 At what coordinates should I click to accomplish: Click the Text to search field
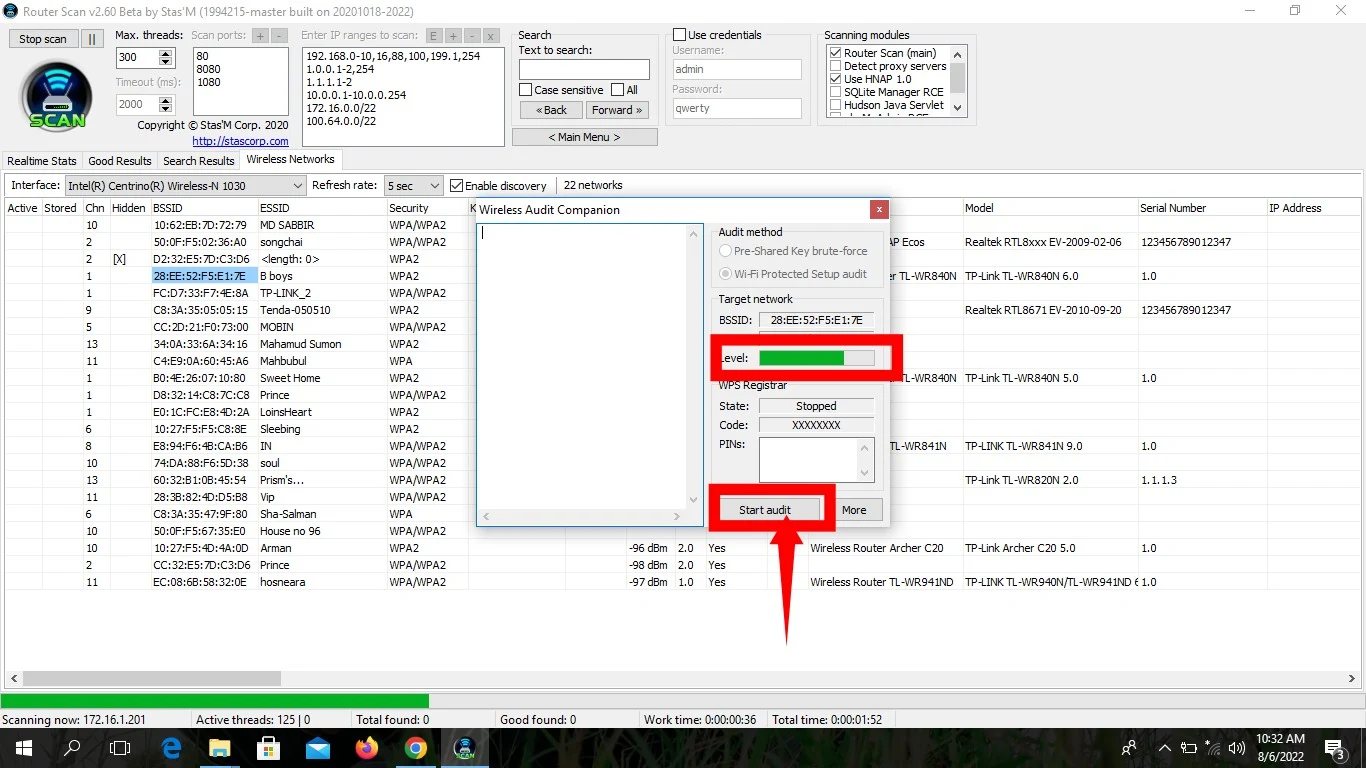(584, 69)
